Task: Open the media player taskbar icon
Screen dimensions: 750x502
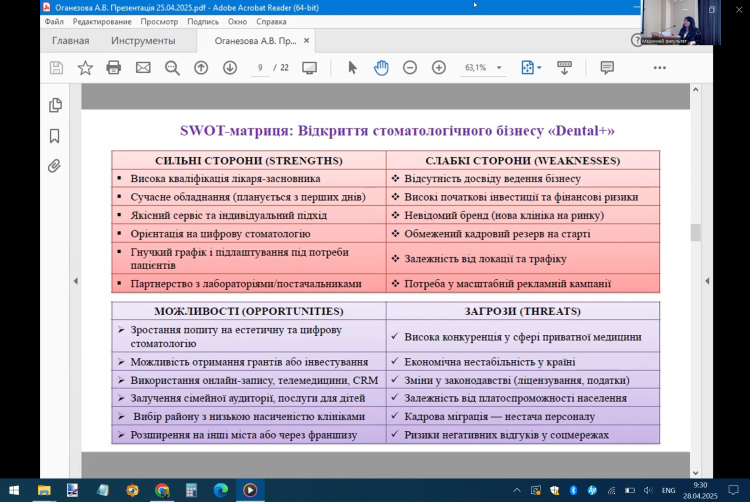Action: (250, 491)
